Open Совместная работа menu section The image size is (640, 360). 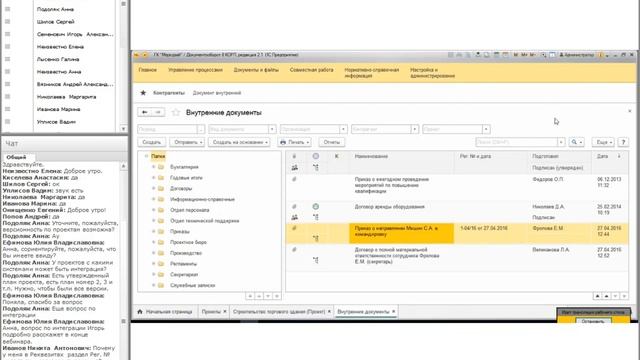pyautogui.click(x=311, y=70)
